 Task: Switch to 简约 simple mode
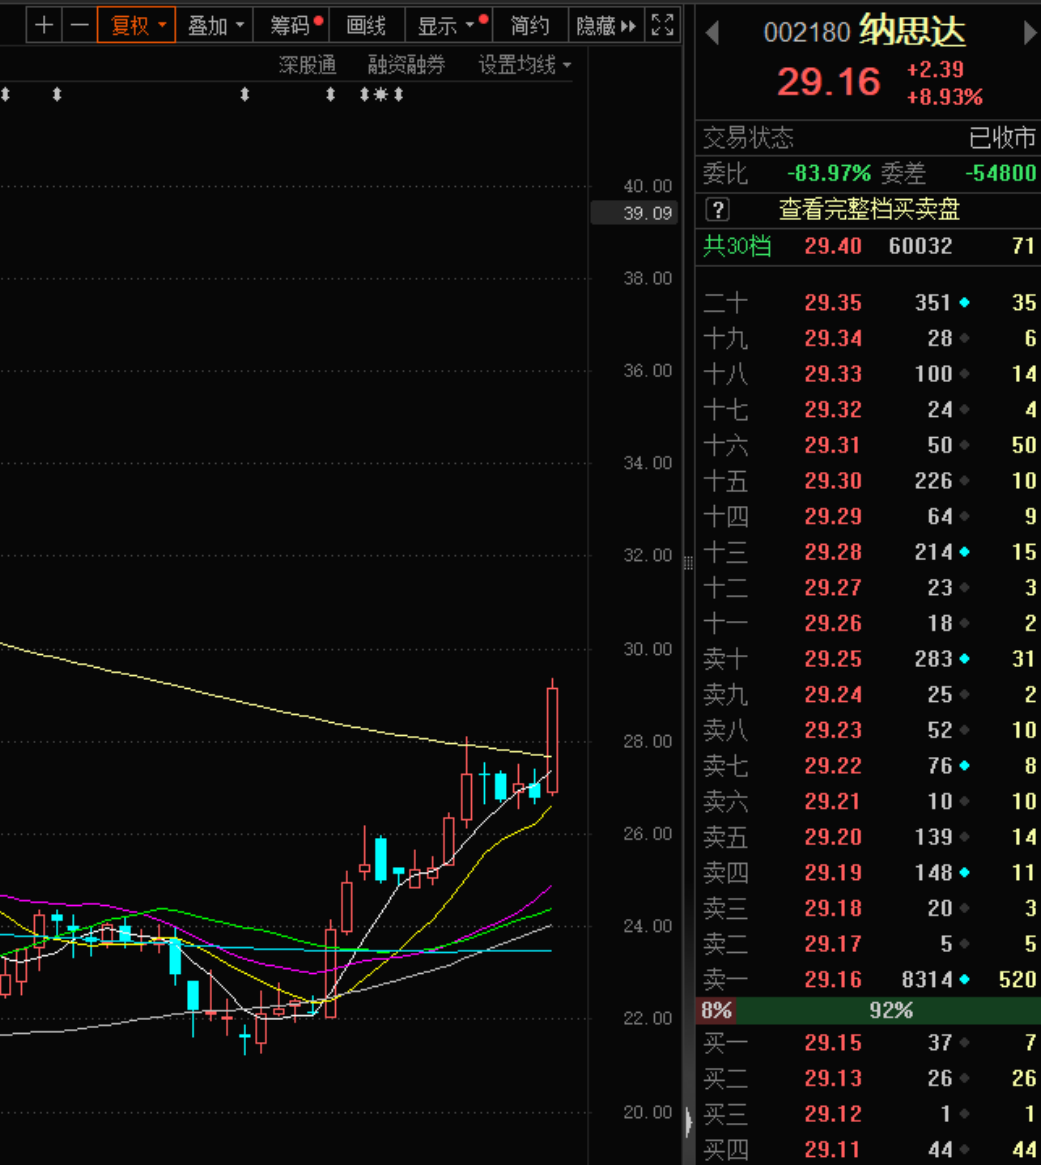click(x=530, y=25)
